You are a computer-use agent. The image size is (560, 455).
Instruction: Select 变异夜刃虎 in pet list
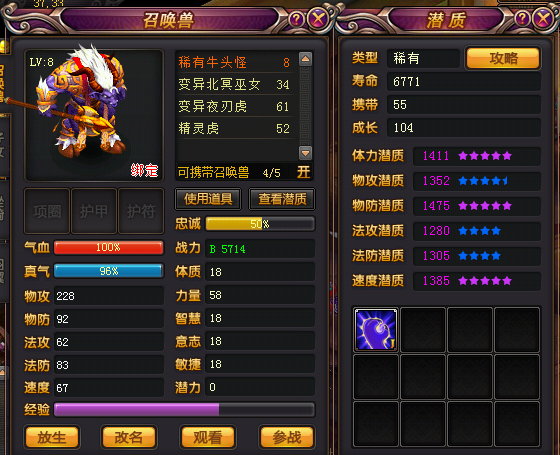click(234, 106)
